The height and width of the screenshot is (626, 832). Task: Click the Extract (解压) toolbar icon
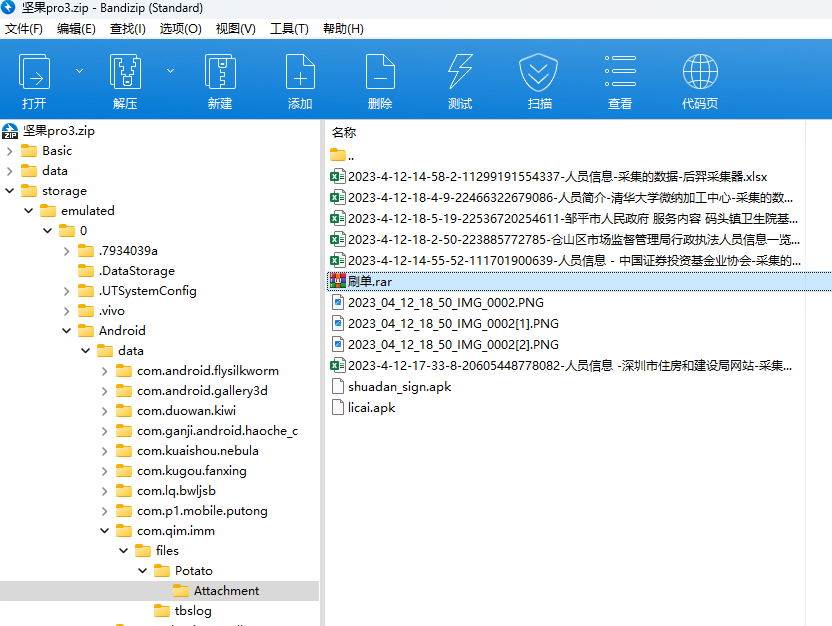(125, 72)
